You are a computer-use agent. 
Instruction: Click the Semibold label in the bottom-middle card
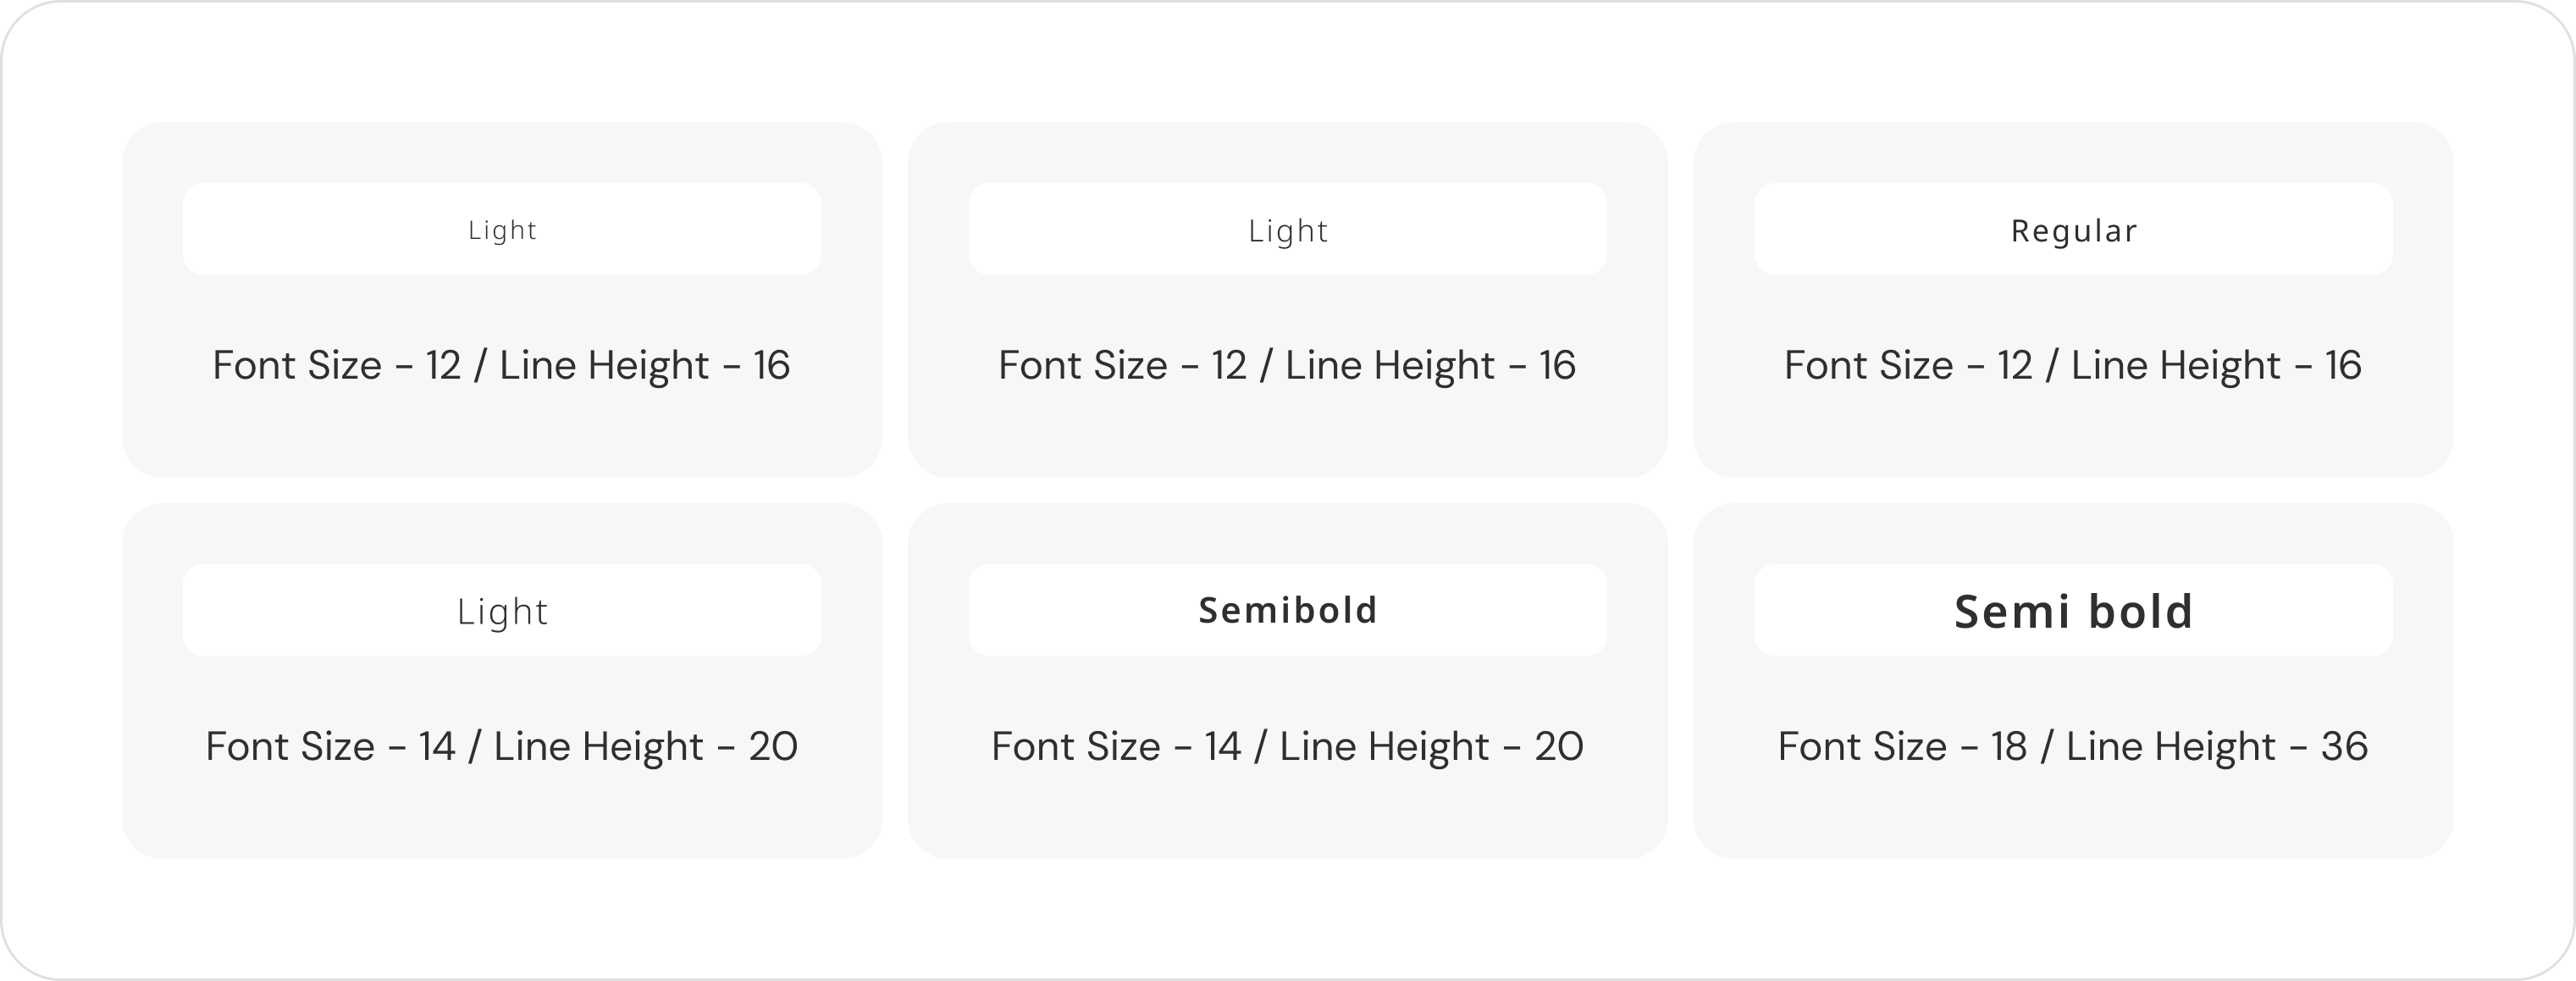click(1287, 610)
